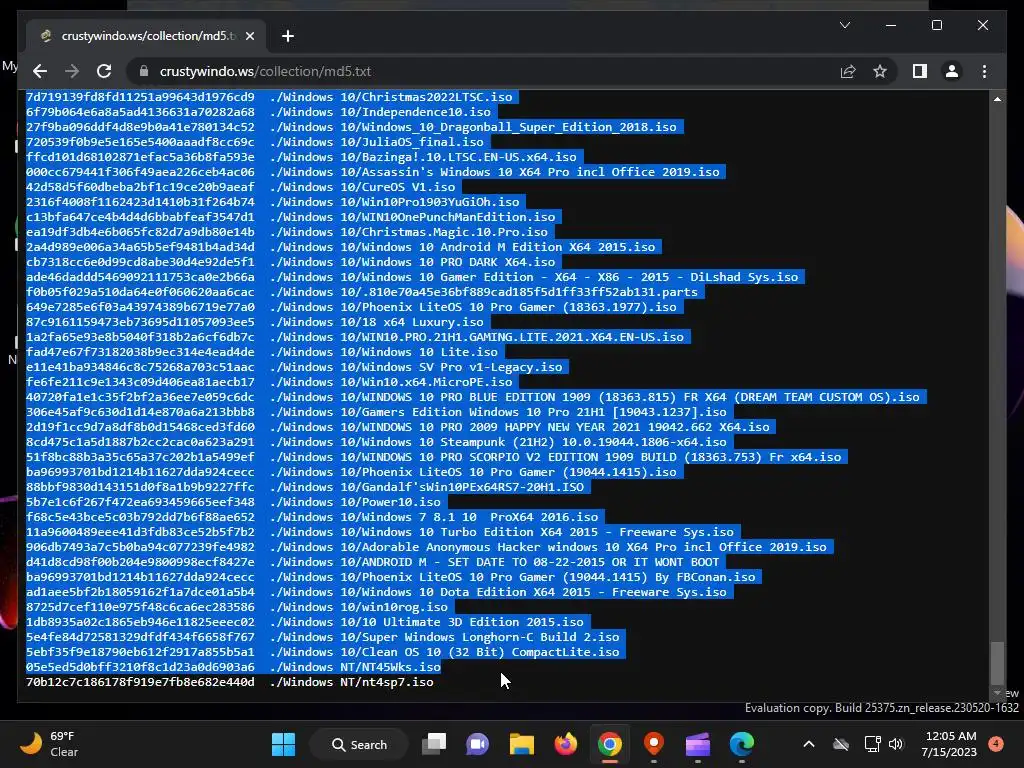1024x768 pixels.
Task: Open Windows Start menu
Action: [283, 744]
